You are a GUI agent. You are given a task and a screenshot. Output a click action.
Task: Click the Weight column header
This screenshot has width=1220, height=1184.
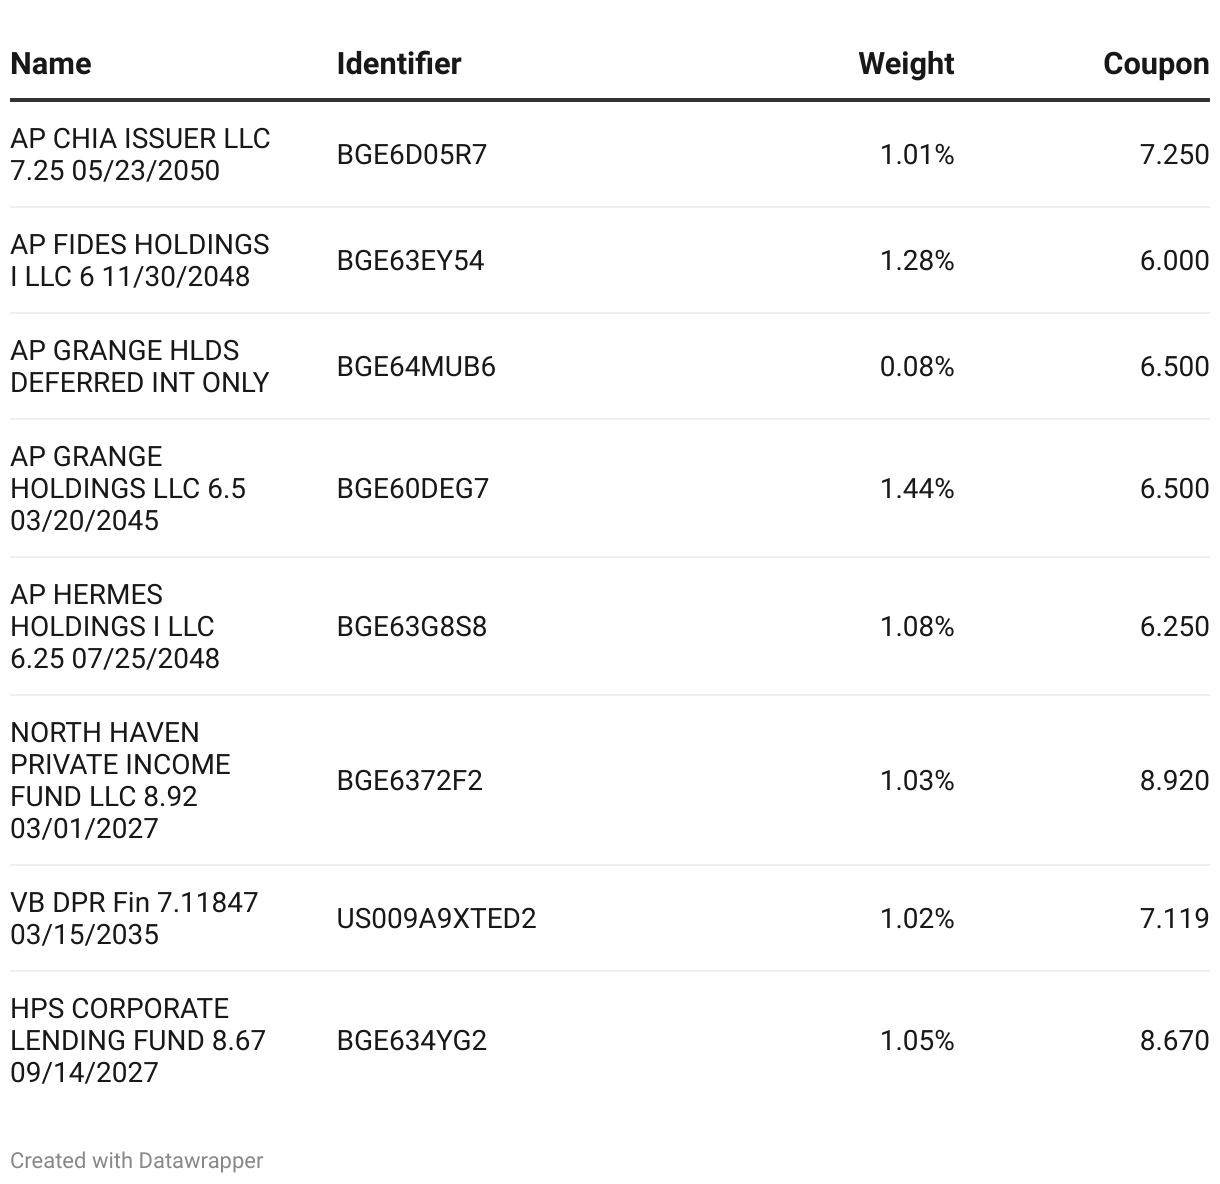tap(905, 64)
